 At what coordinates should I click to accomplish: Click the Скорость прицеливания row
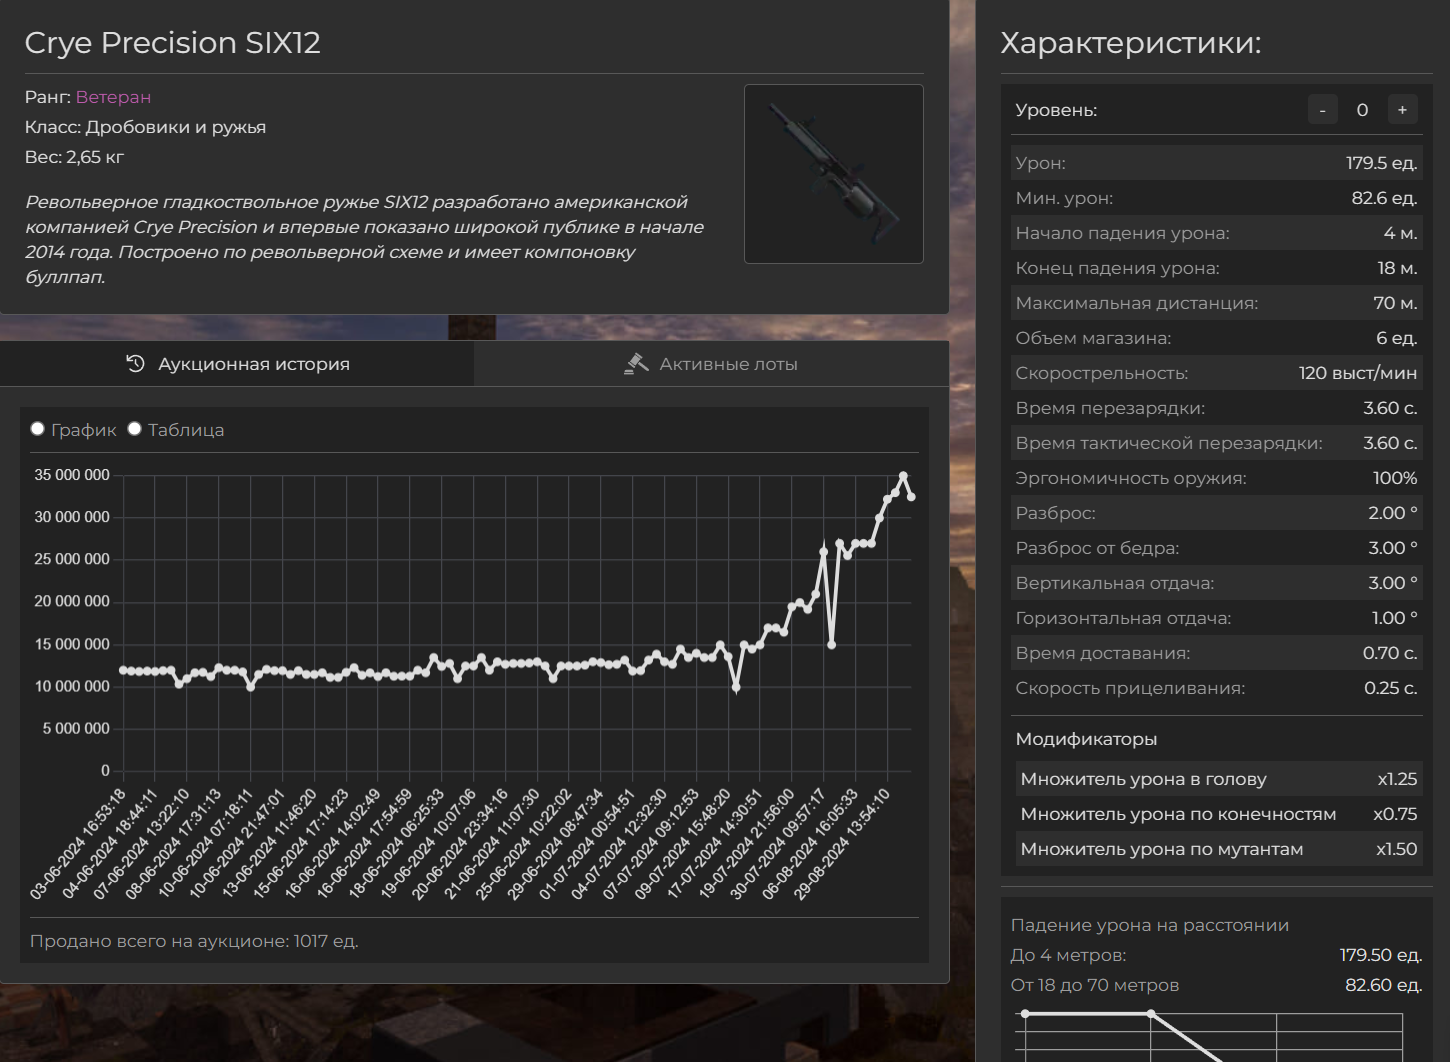[1216, 688]
